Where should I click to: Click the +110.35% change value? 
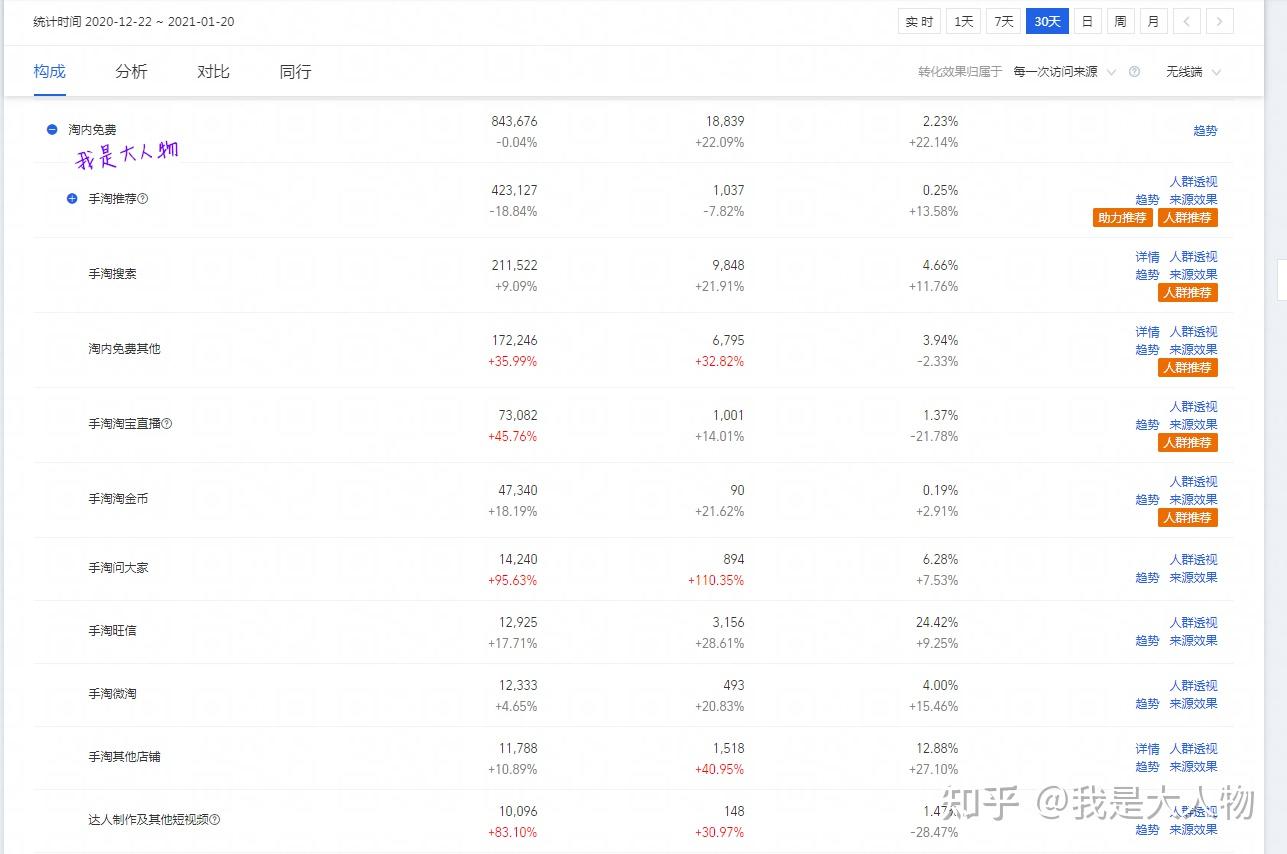pyautogui.click(x=716, y=580)
